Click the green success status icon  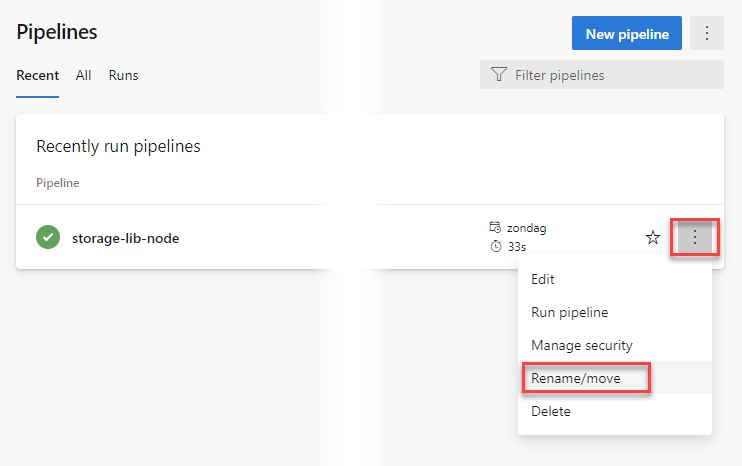pyautogui.click(x=48, y=238)
